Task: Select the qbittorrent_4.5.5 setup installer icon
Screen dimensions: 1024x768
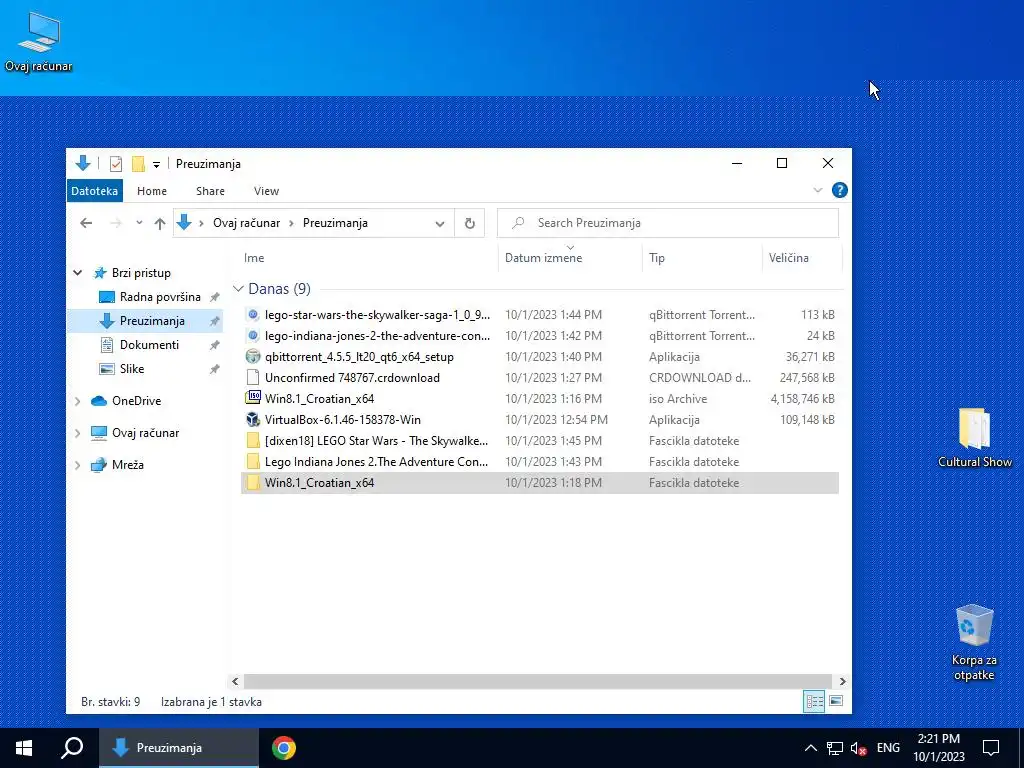Action: tap(253, 357)
